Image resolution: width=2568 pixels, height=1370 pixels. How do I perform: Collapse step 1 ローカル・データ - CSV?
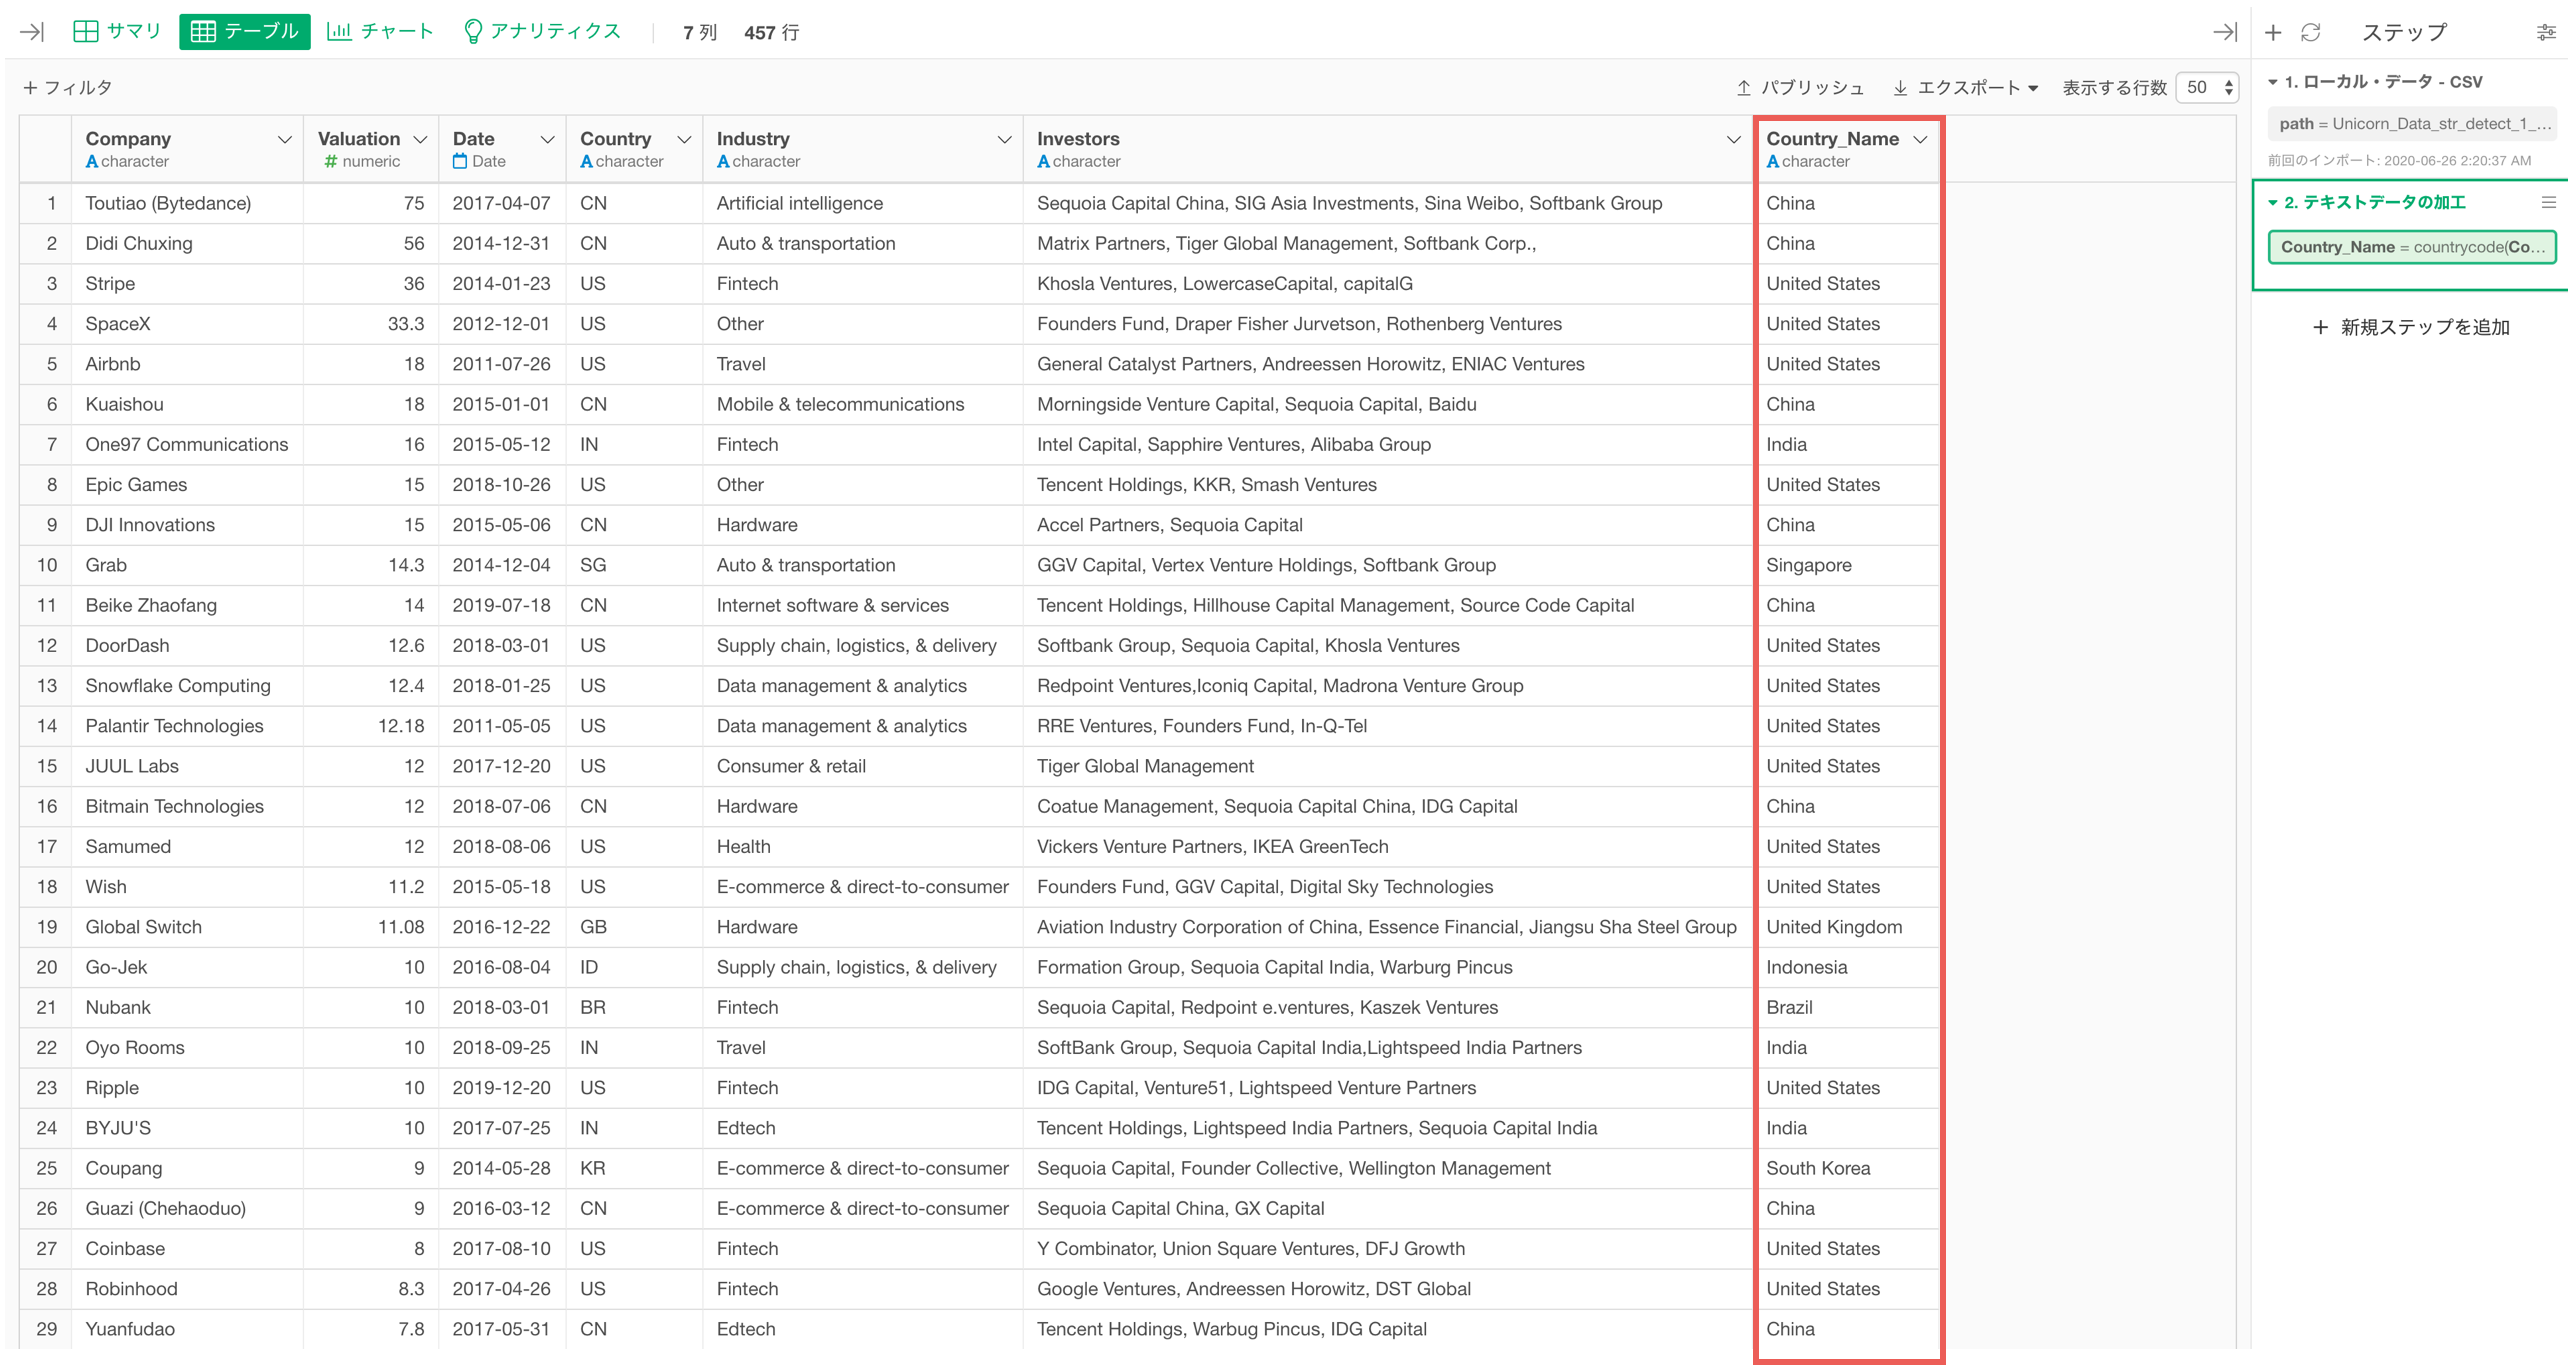(2273, 82)
